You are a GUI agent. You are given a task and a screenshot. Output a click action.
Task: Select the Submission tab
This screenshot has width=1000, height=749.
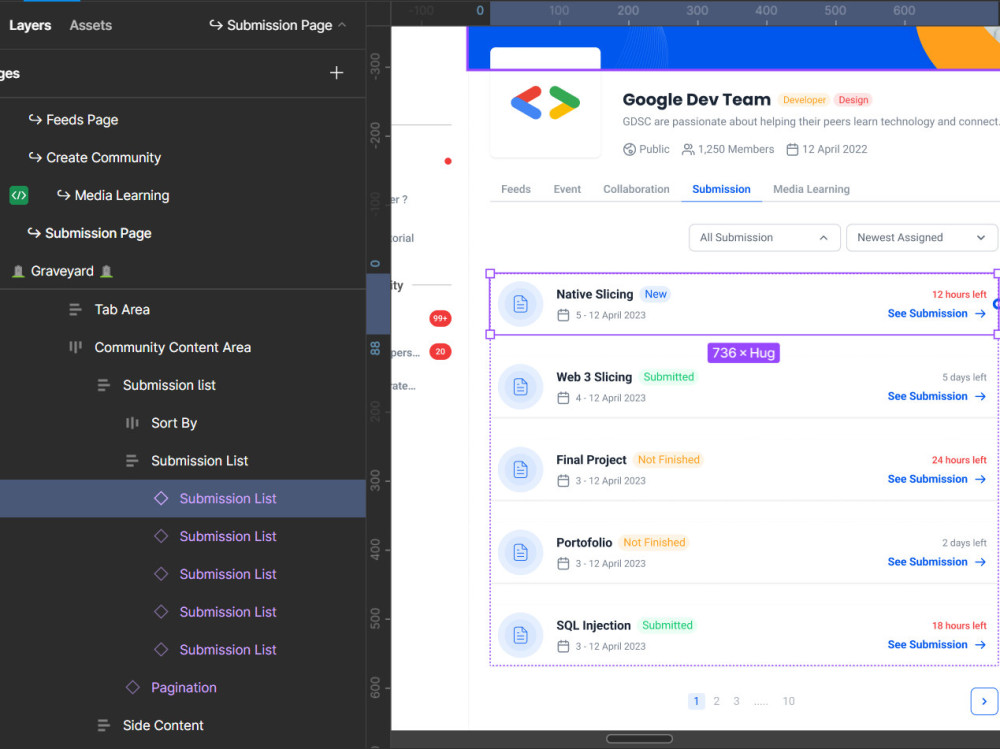click(721, 189)
